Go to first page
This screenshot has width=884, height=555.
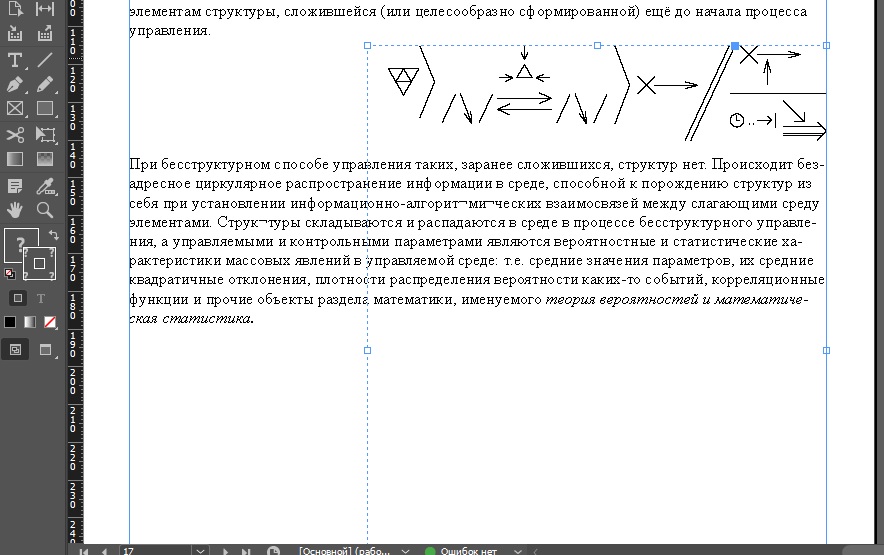point(83,551)
